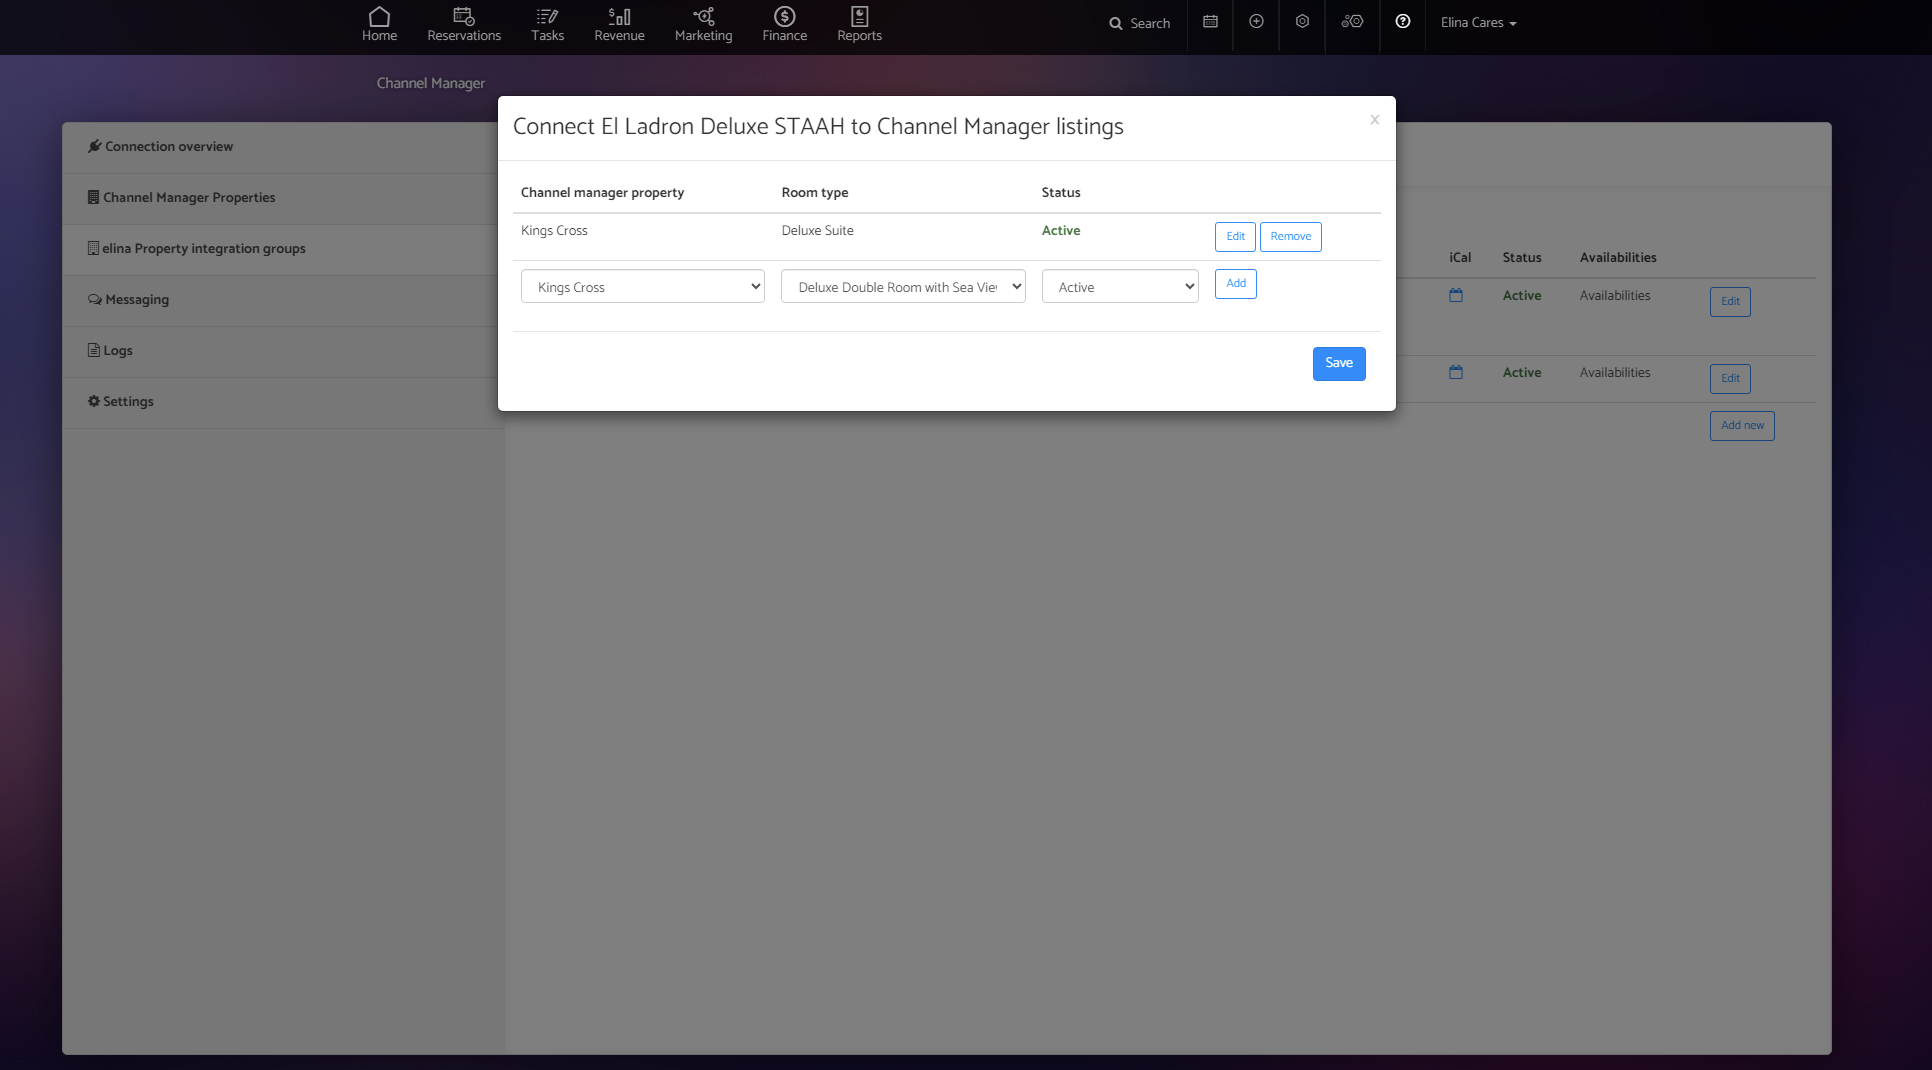This screenshot has height=1070, width=1932.
Task: Open the Elina Cares user menu
Action: (1478, 23)
